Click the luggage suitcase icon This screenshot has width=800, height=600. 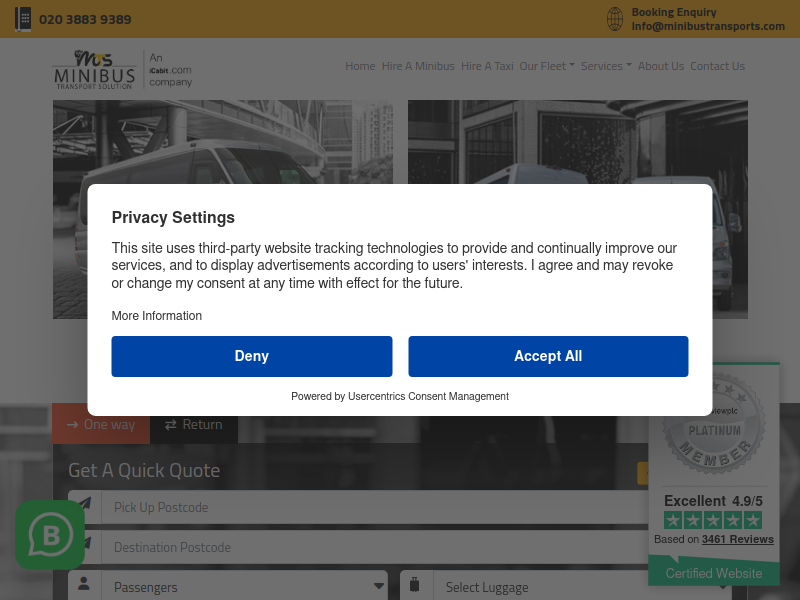[415, 585]
